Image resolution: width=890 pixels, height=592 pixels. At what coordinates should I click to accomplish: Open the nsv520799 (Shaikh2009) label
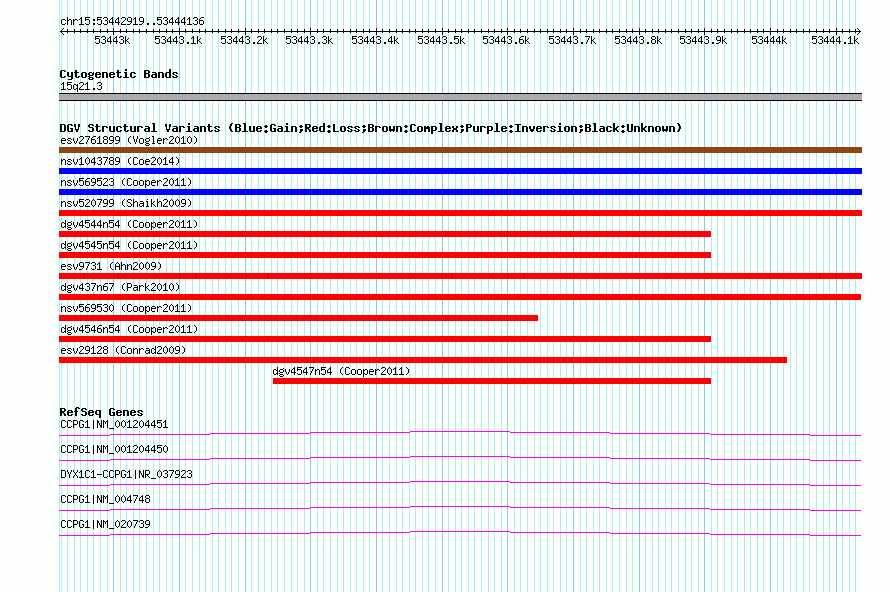coord(126,203)
